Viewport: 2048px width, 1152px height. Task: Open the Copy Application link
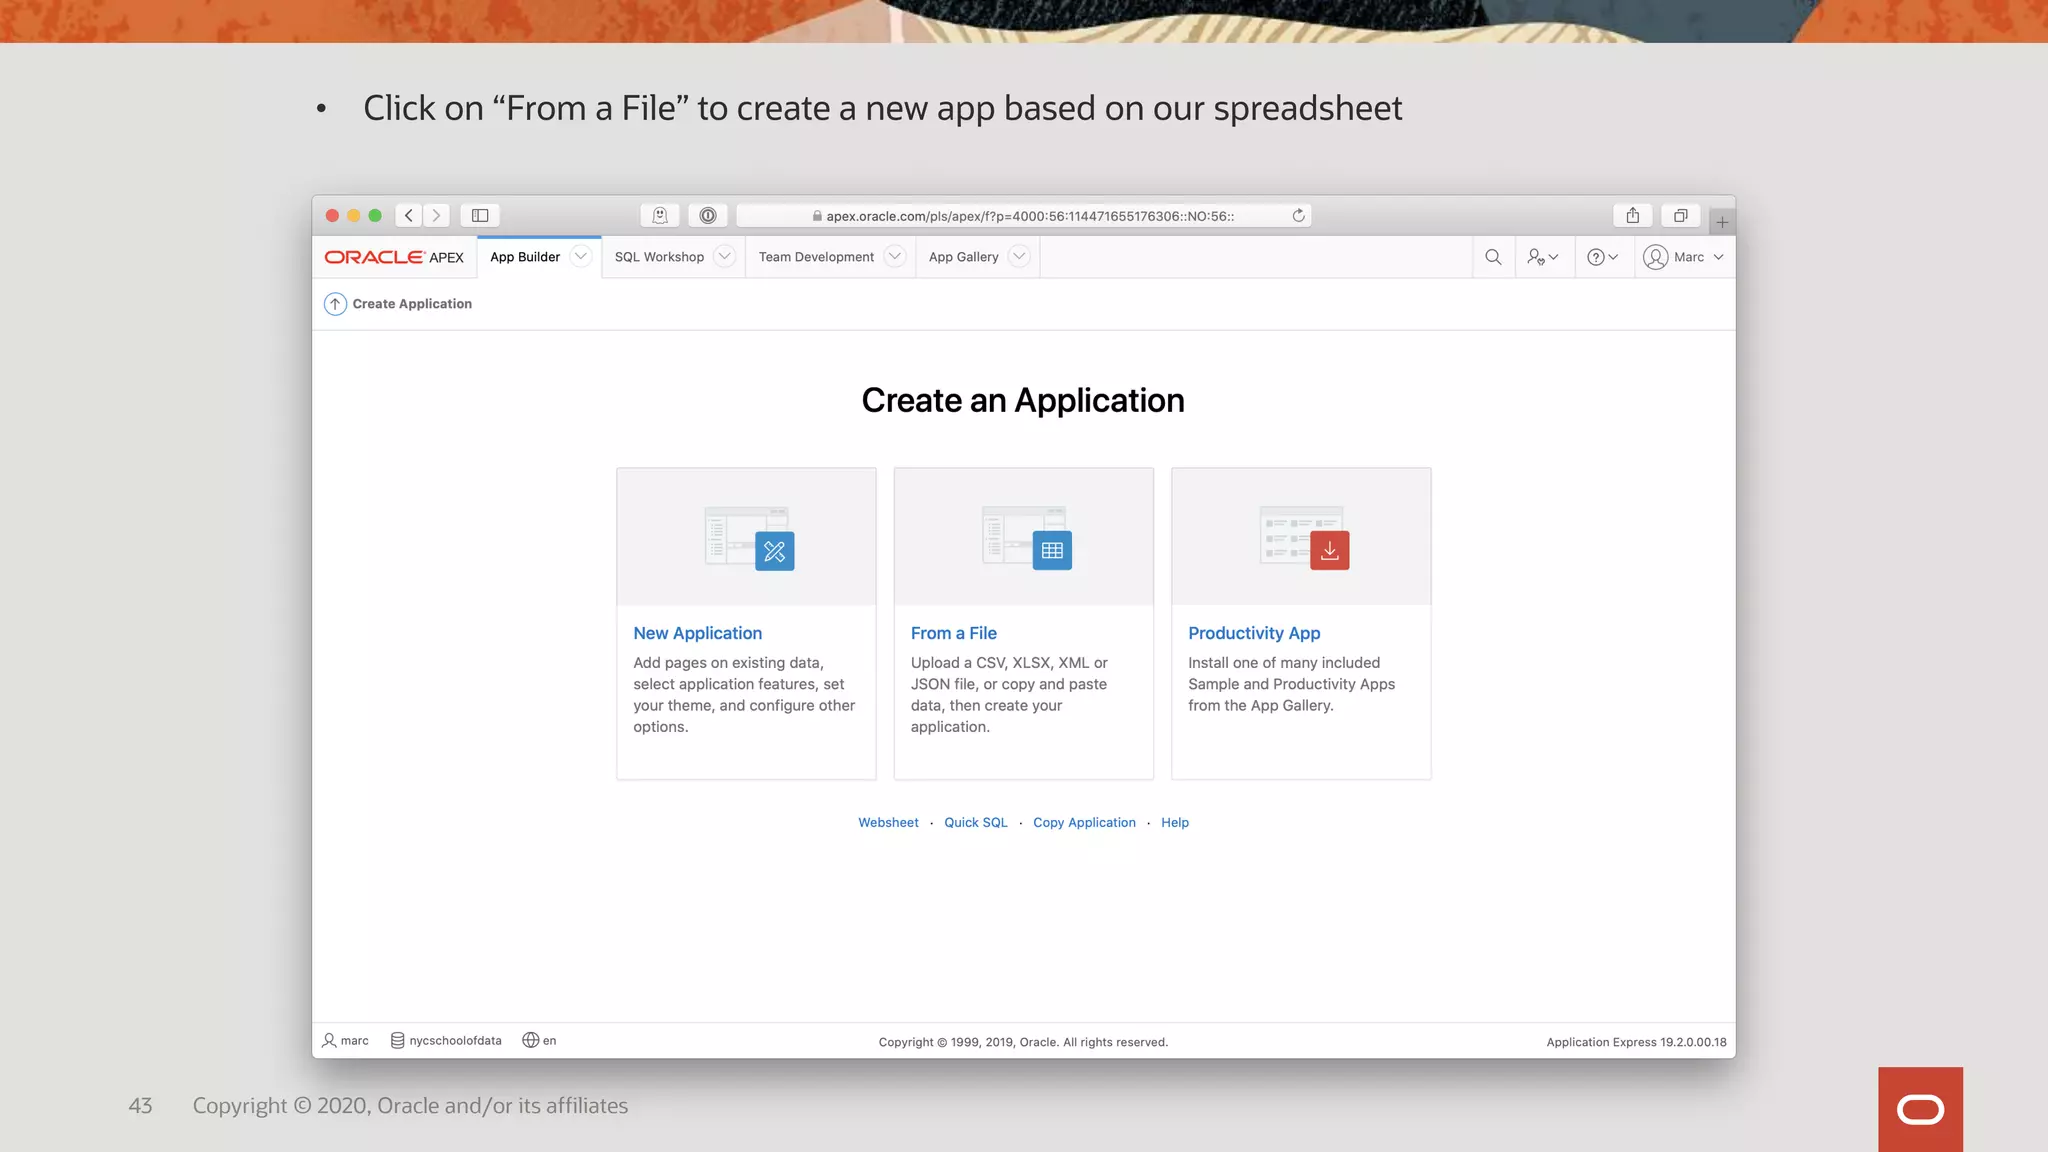tap(1084, 822)
